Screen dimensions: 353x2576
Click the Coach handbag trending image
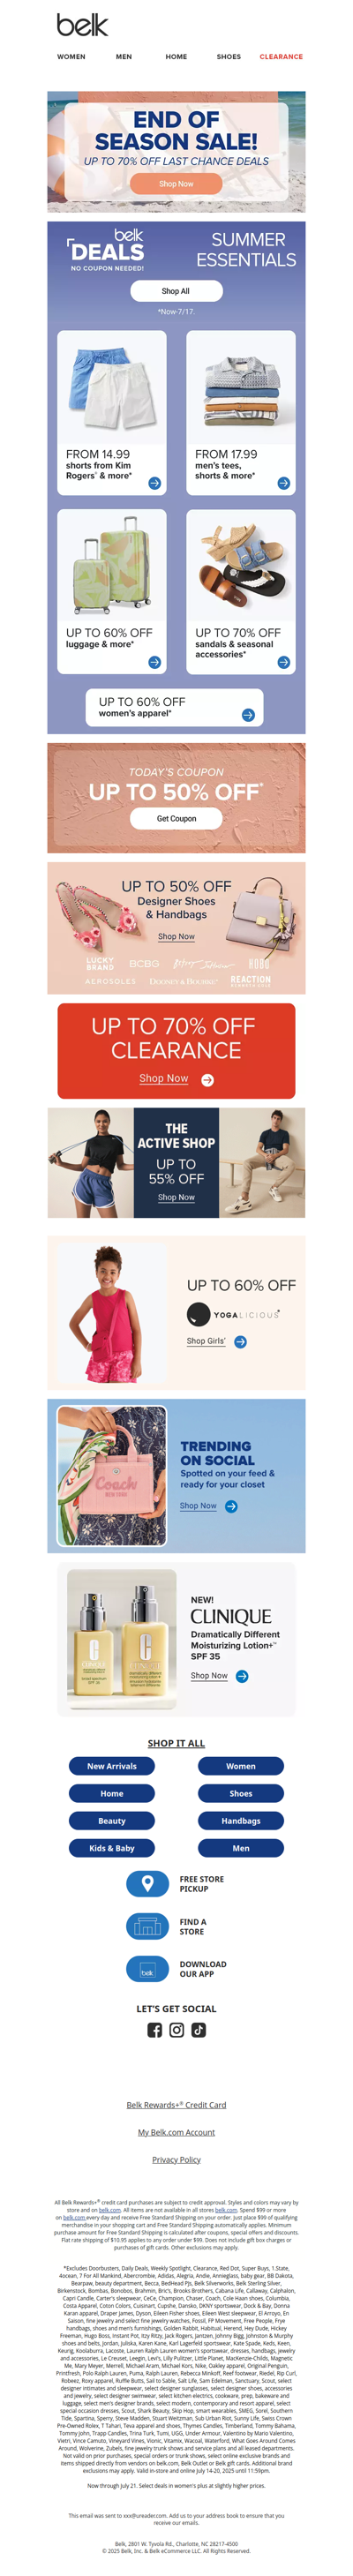112,1475
